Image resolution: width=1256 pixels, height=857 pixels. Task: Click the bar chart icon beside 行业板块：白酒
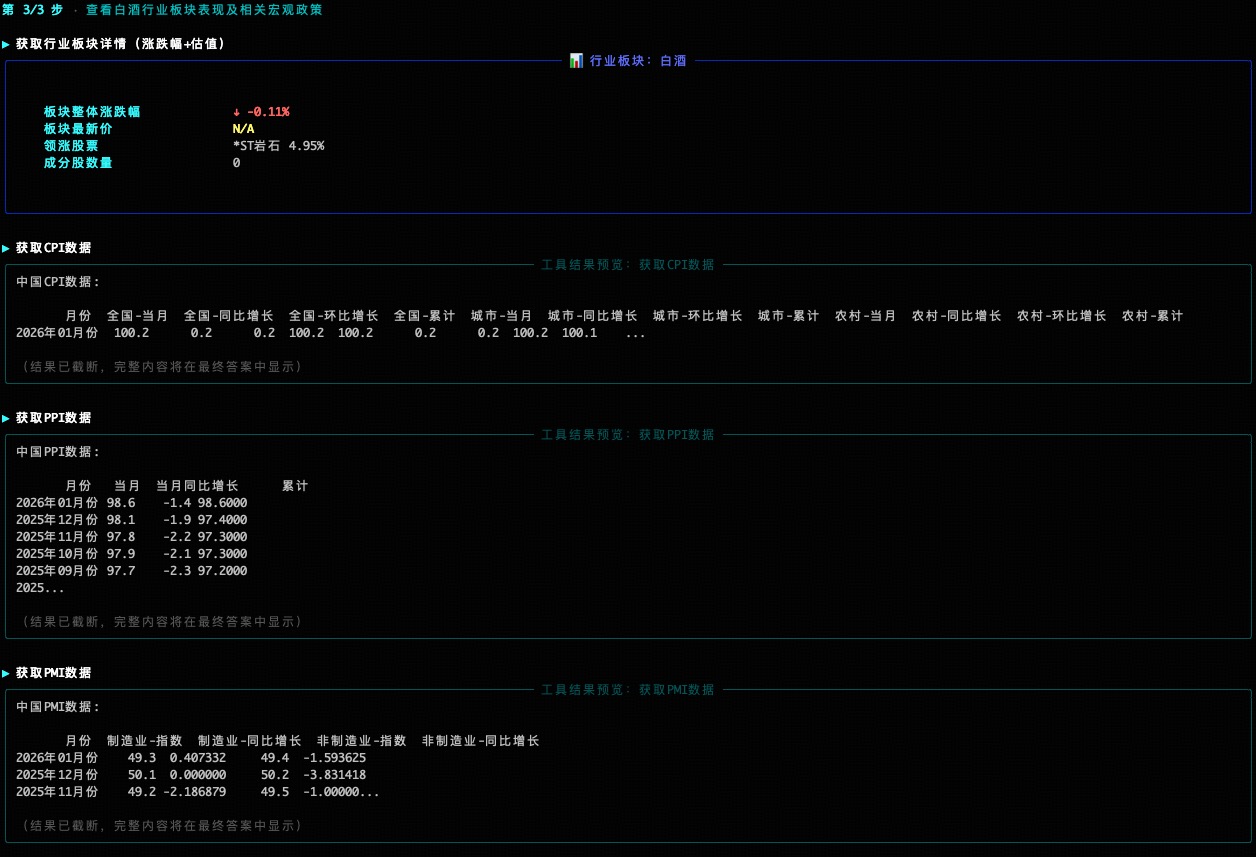point(577,60)
